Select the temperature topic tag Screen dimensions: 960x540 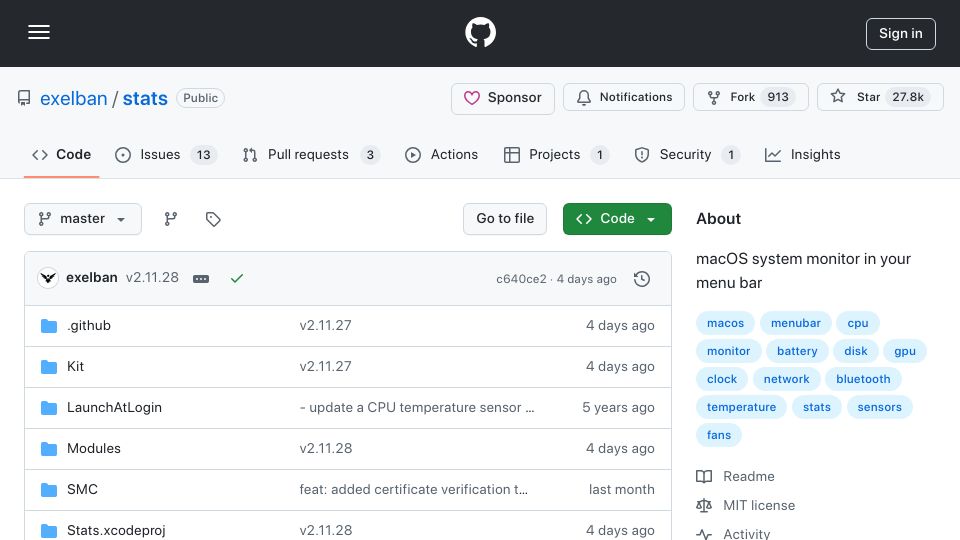coord(741,408)
